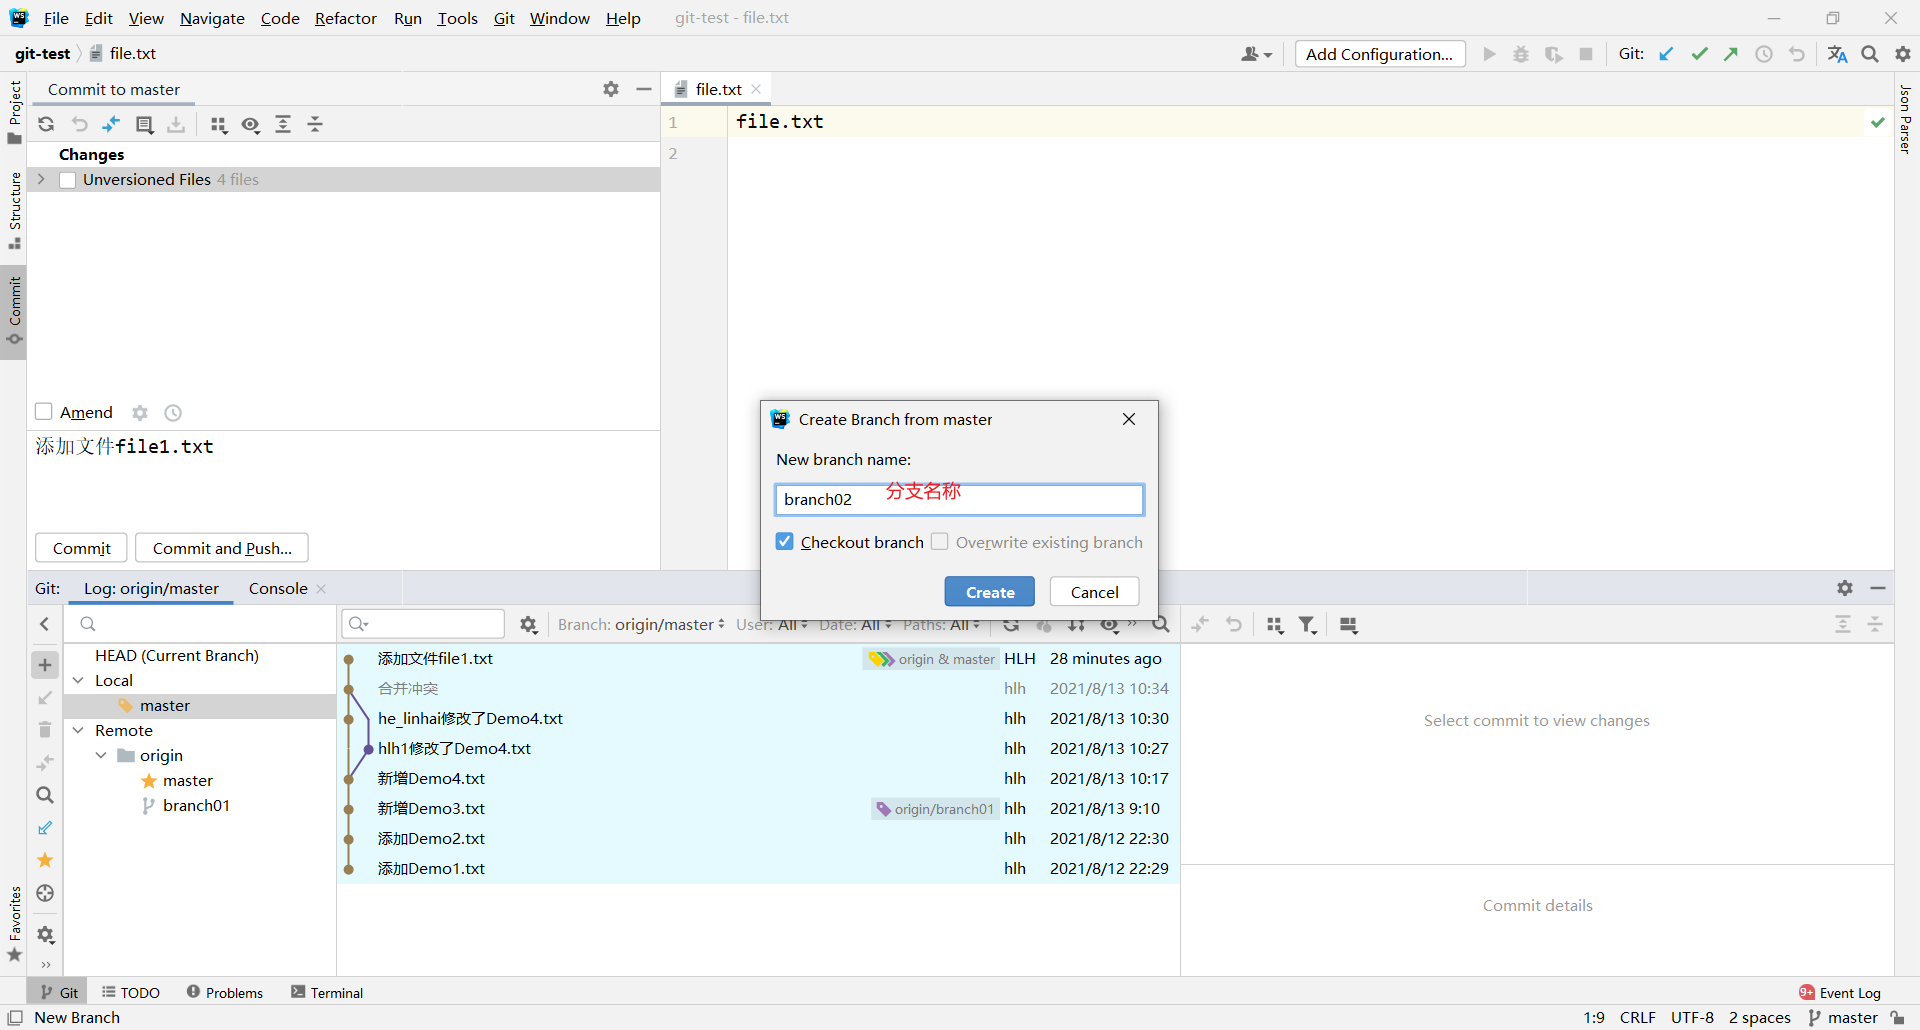The width and height of the screenshot is (1920, 1030).
Task: Expand the Unversioned Files group
Action: tap(40, 179)
